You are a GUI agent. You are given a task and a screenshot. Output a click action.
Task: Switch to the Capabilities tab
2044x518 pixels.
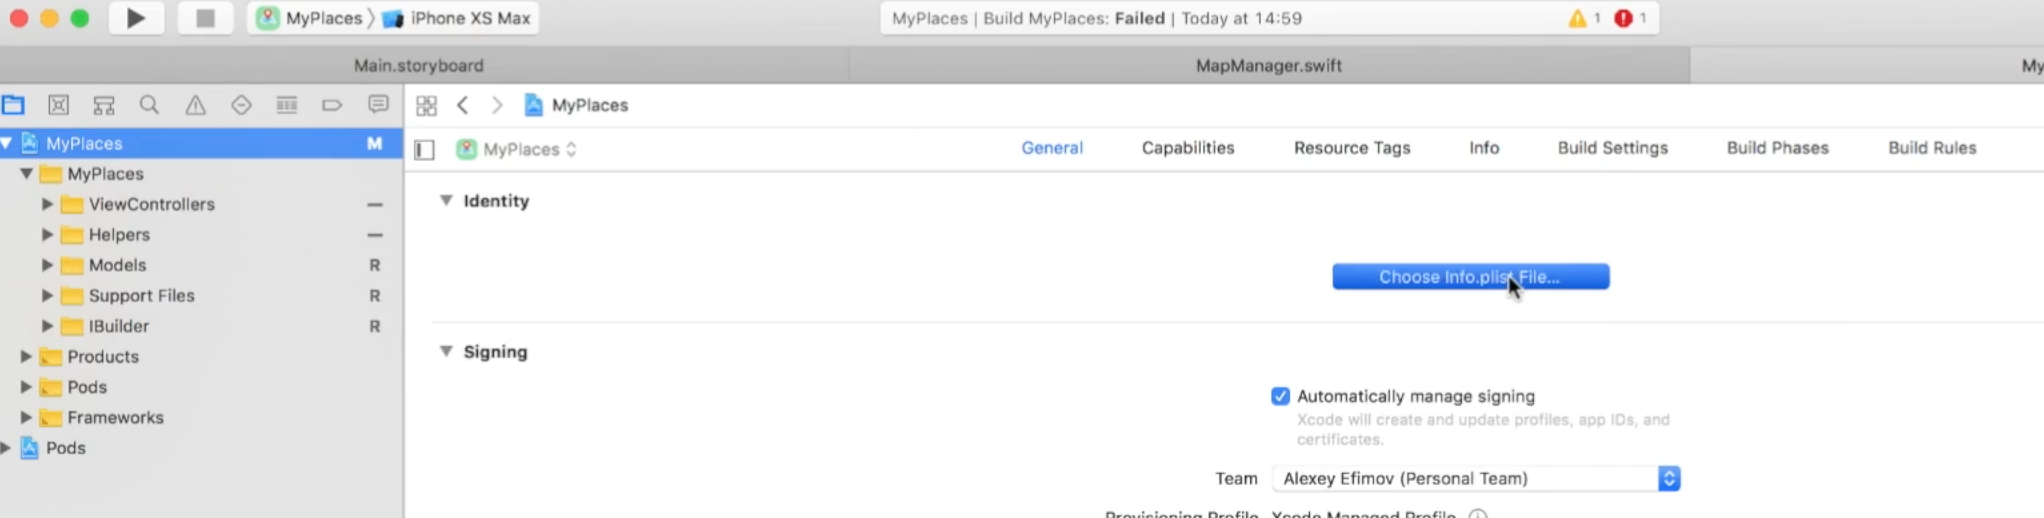click(x=1188, y=148)
